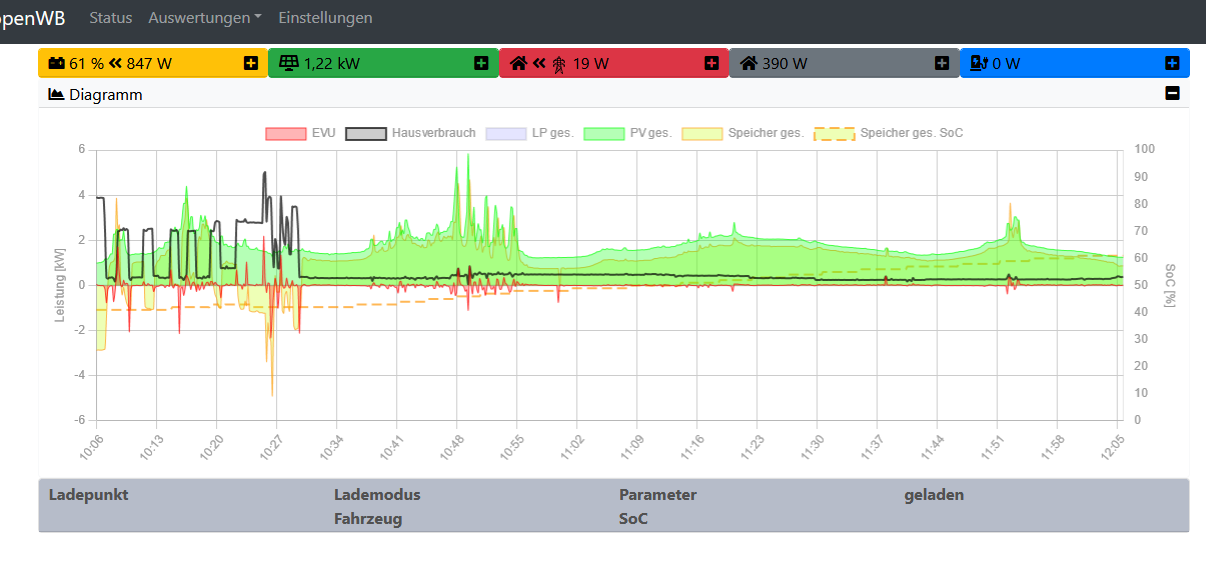Expand the gray house consumption card
Viewport: 1206px width, 567px height.
941,63
